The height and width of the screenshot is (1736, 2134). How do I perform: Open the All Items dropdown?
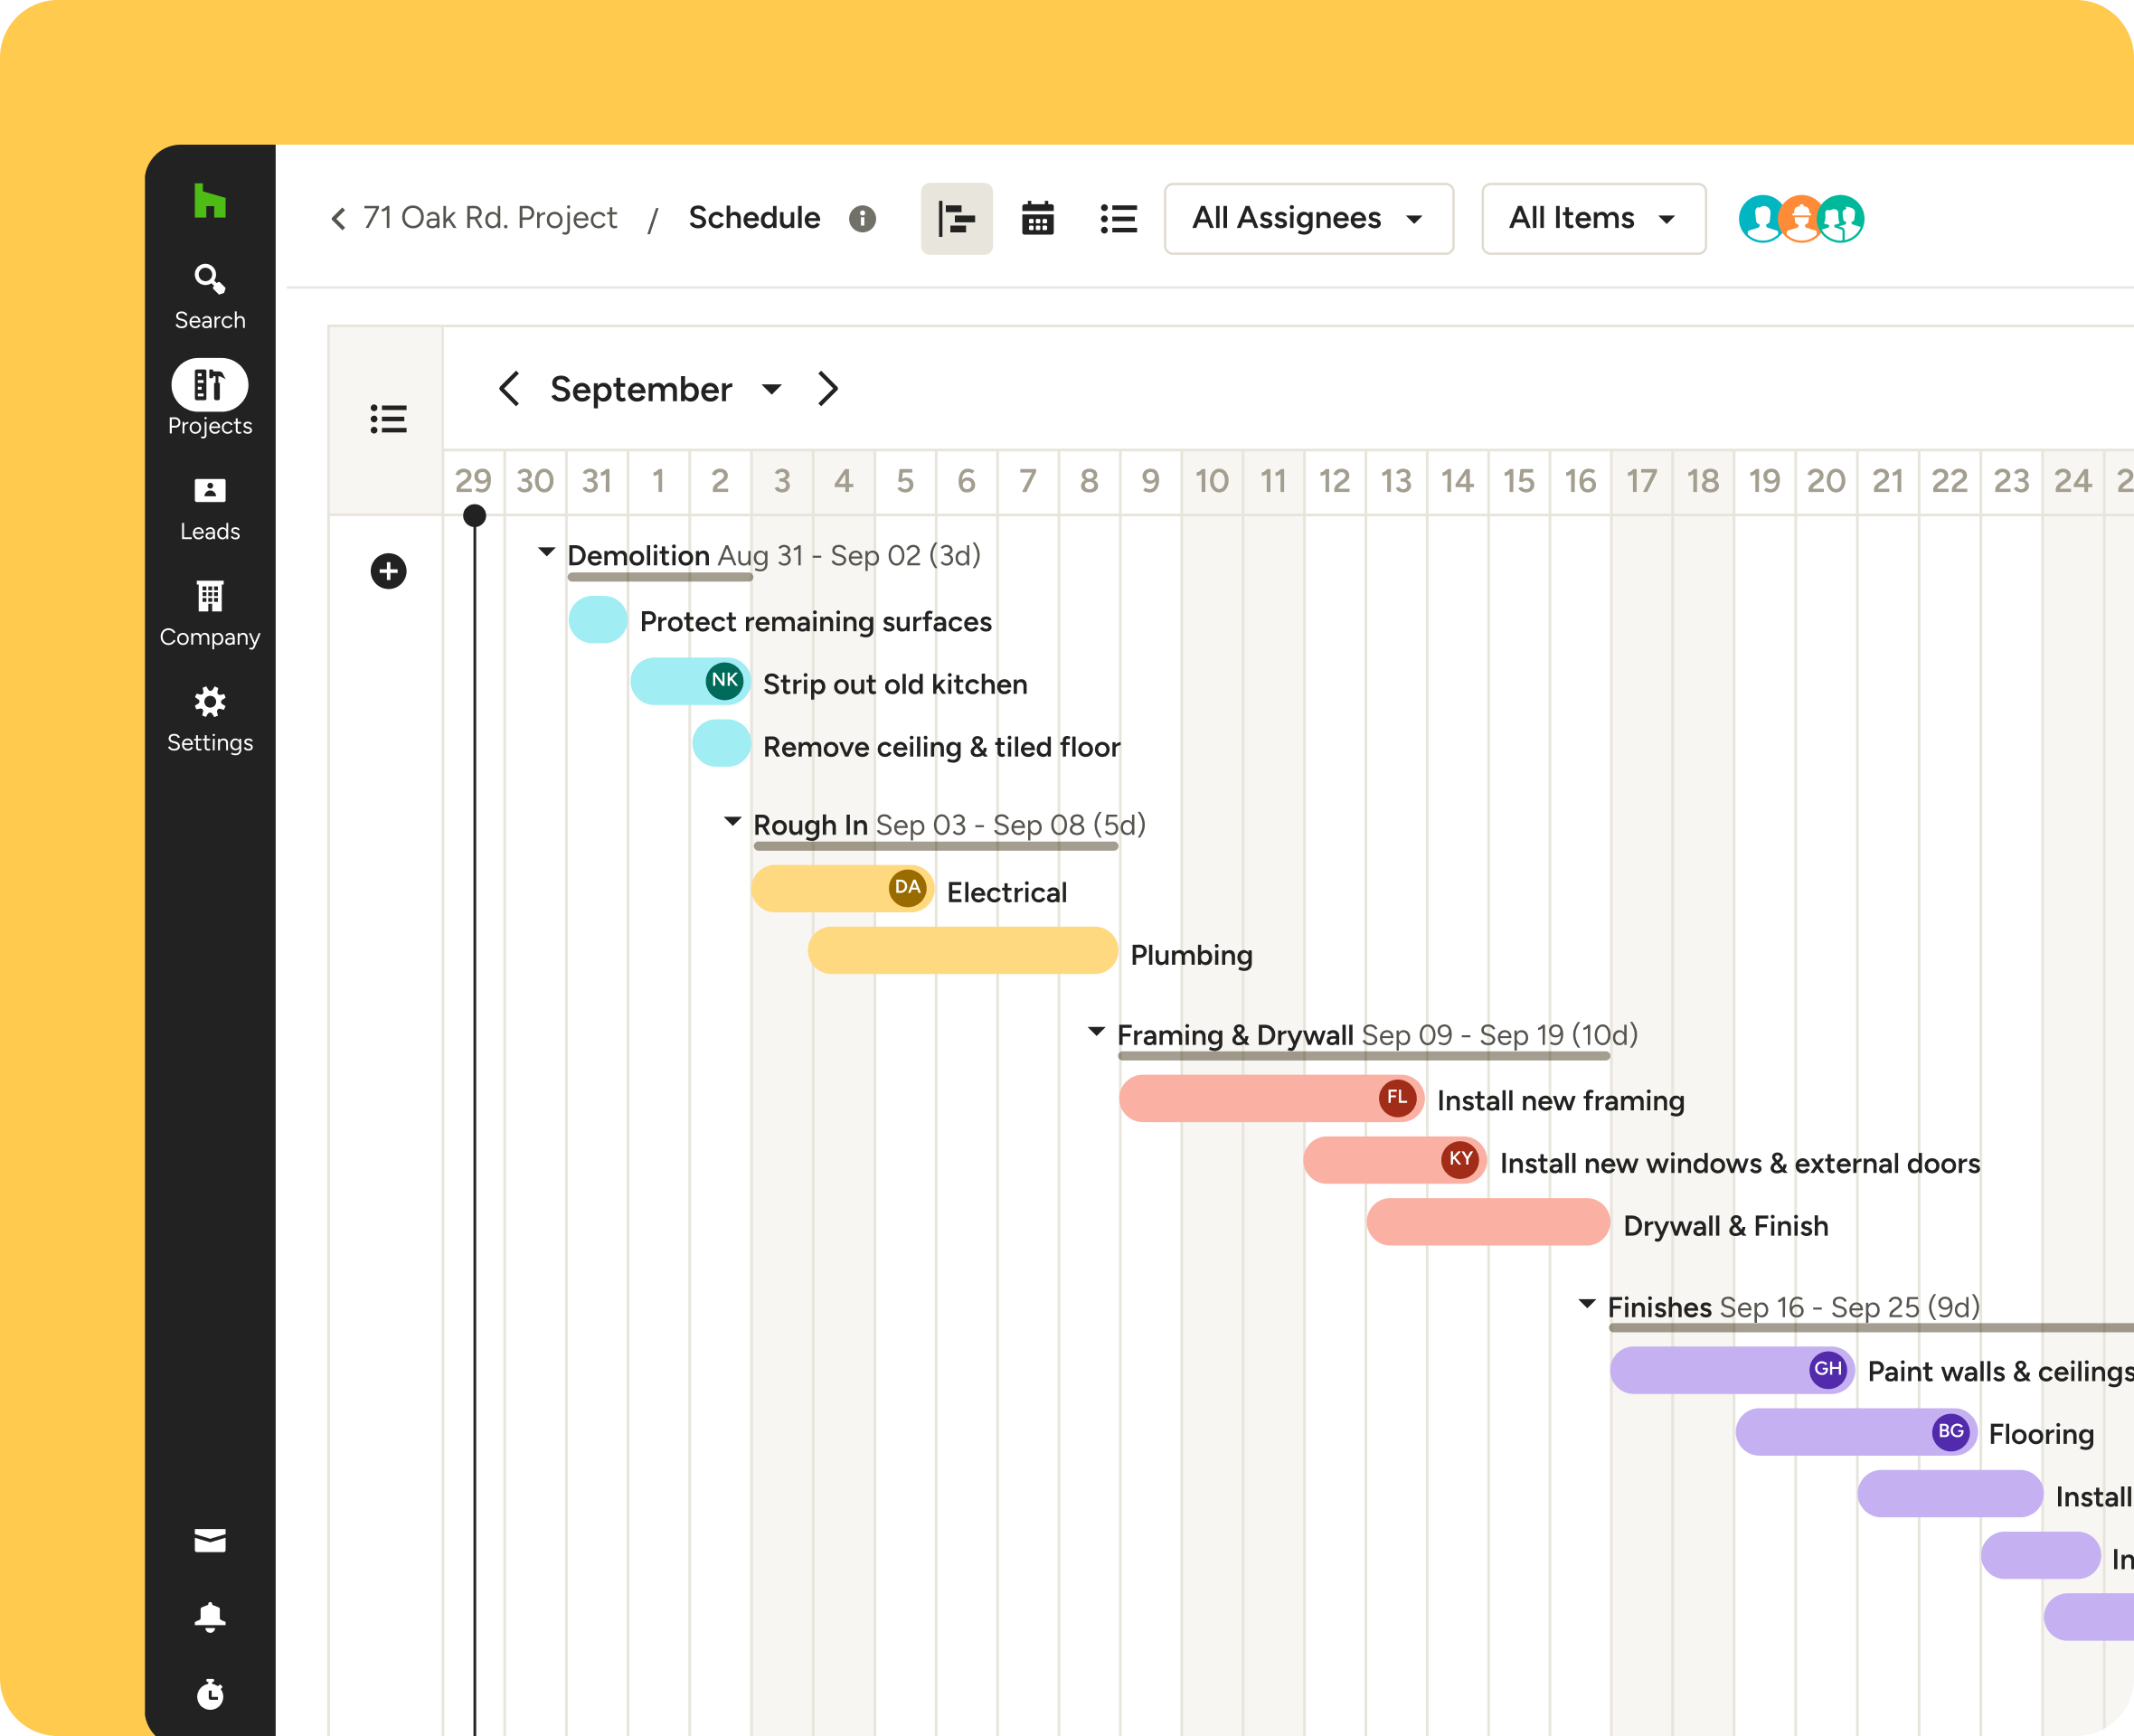1592,218
